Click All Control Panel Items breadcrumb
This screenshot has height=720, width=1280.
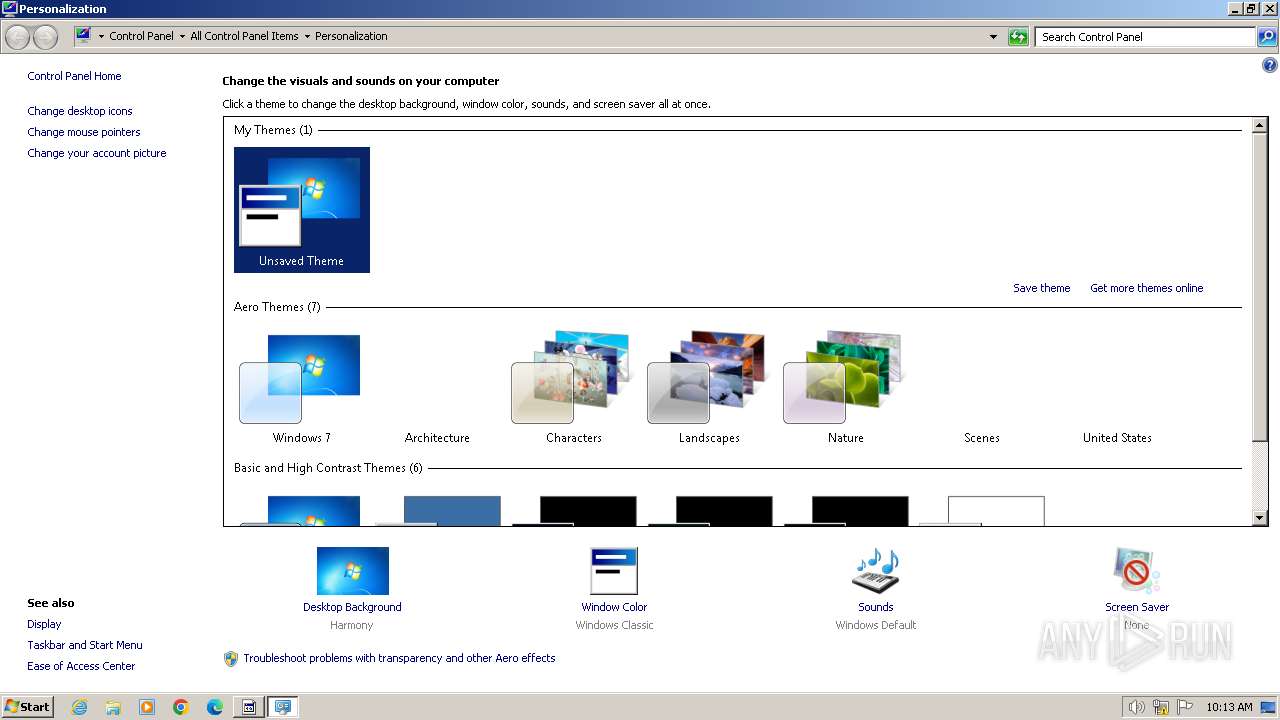[244, 36]
